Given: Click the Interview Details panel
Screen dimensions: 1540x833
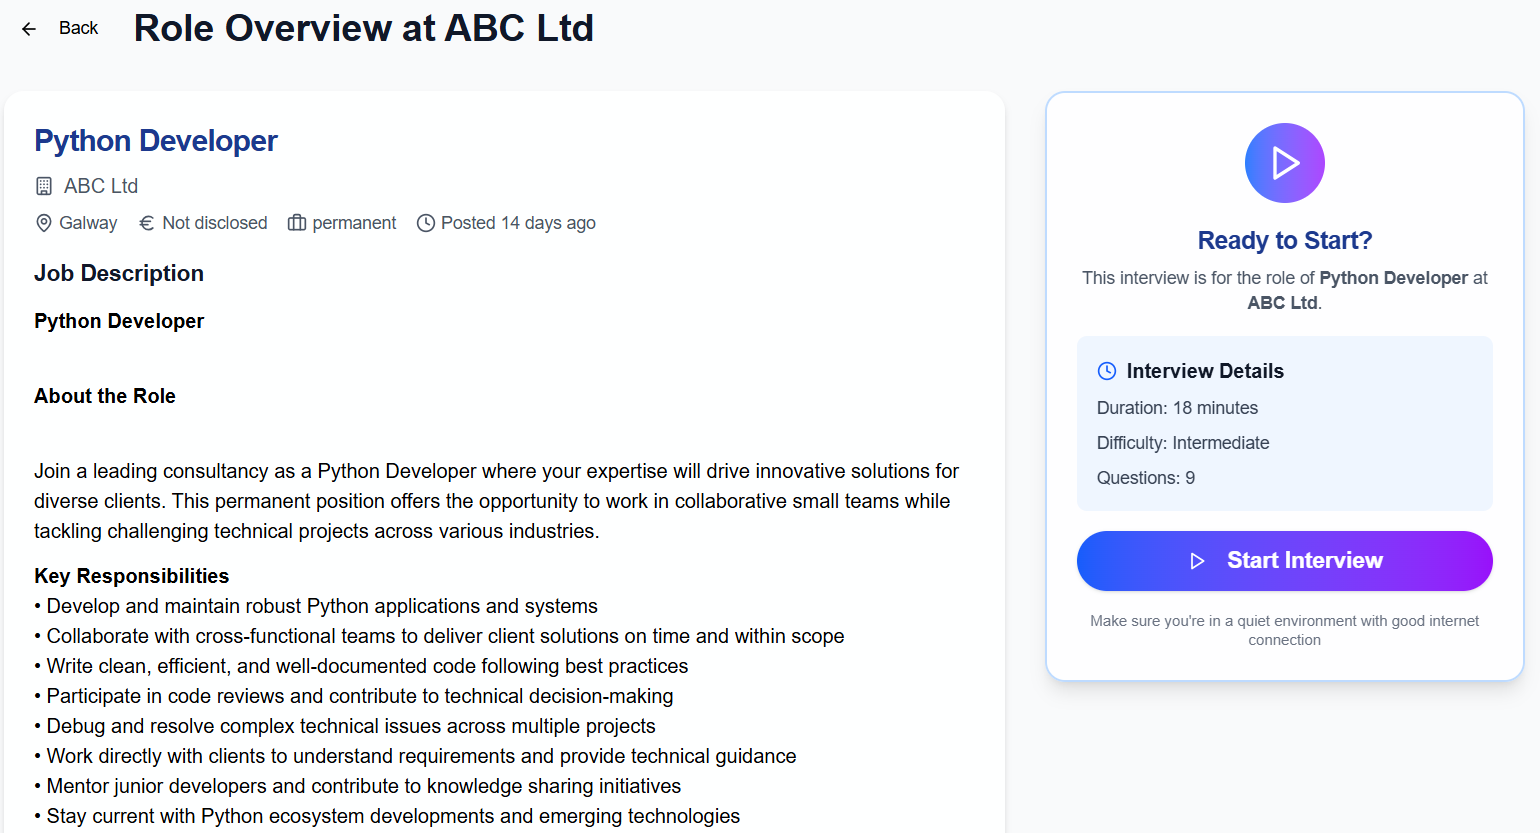Looking at the screenshot, I should pos(1284,422).
